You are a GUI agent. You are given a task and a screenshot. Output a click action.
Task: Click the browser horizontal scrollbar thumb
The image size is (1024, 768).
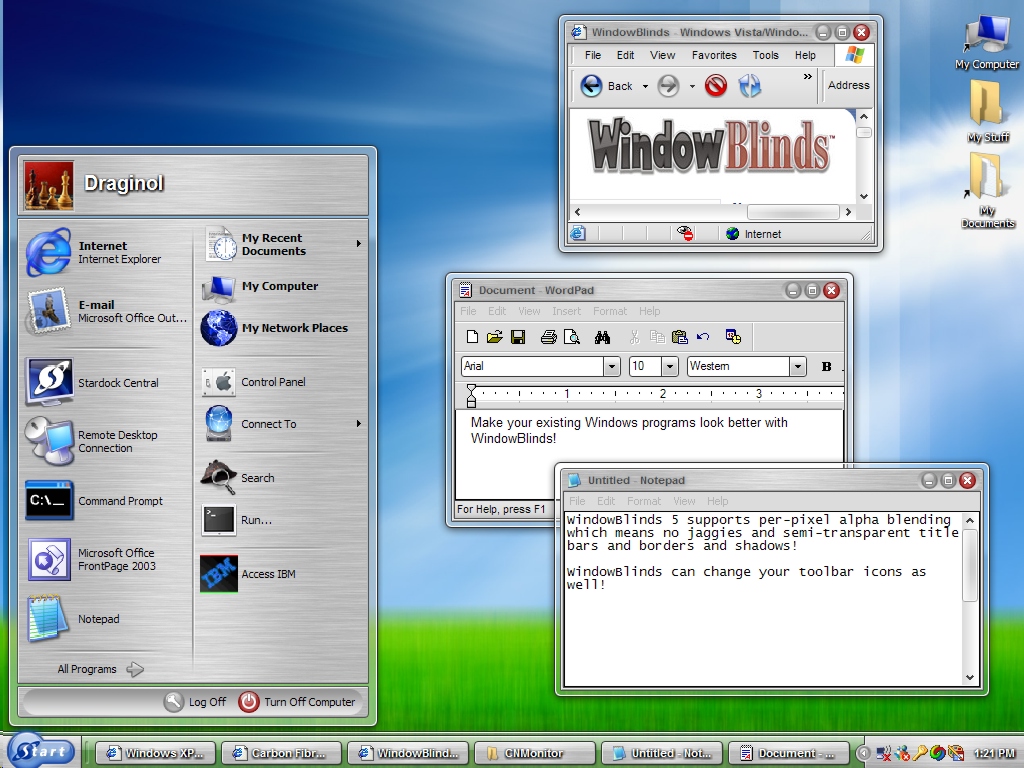(x=793, y=212)
